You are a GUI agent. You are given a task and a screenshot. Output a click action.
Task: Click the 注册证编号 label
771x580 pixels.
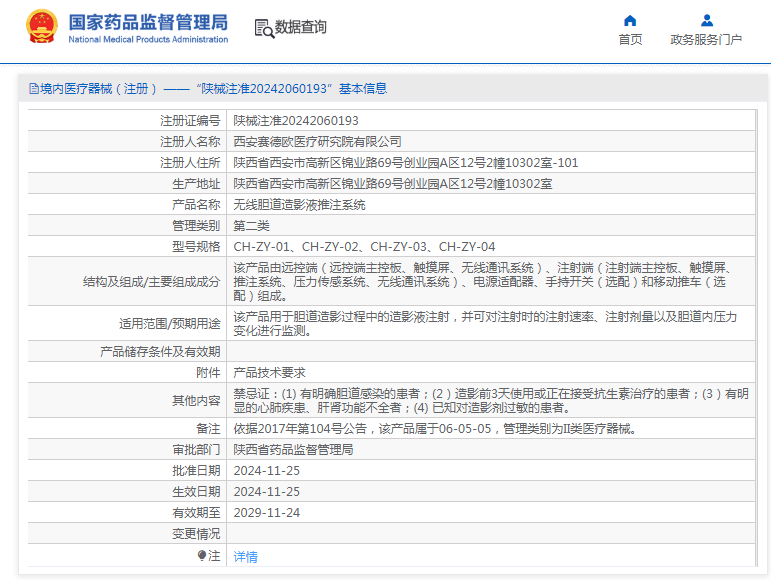[x=190, y=120]
